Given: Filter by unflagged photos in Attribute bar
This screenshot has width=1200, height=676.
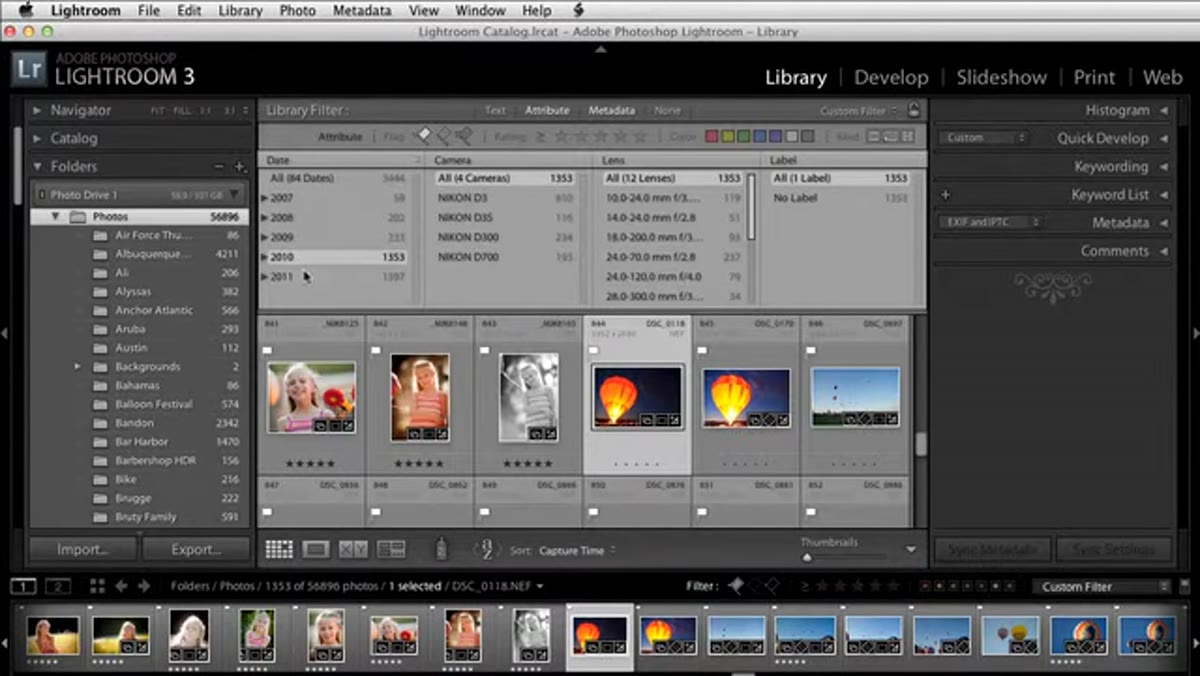Looking at the screenshot, I should pyautogui.click(x=443, y=136).
